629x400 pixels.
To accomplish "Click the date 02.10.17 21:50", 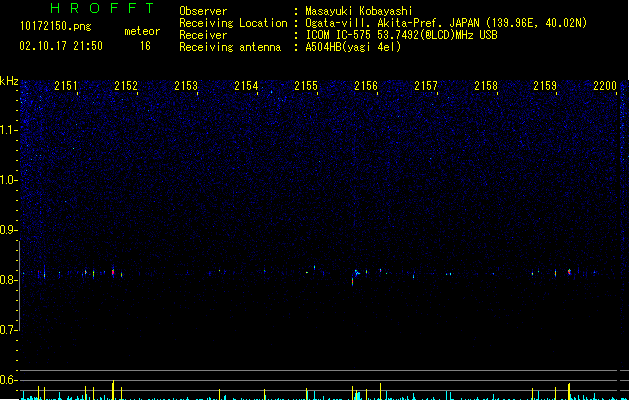I will 61,46.
